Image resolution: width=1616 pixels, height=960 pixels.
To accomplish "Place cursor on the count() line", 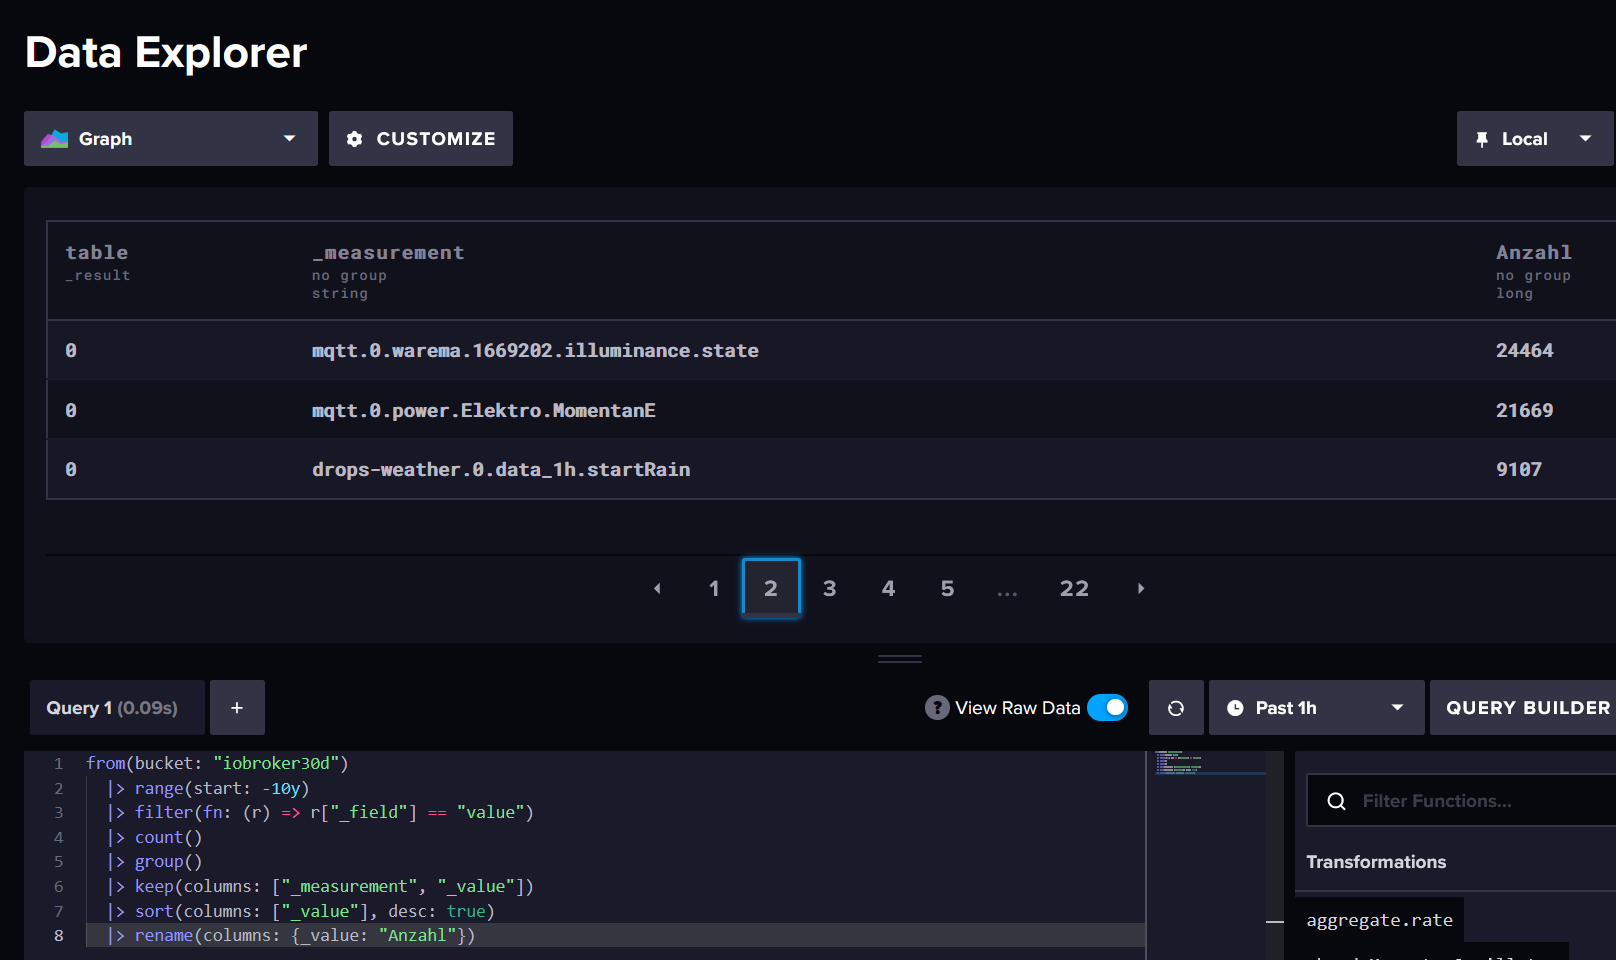I will point(154,837).
